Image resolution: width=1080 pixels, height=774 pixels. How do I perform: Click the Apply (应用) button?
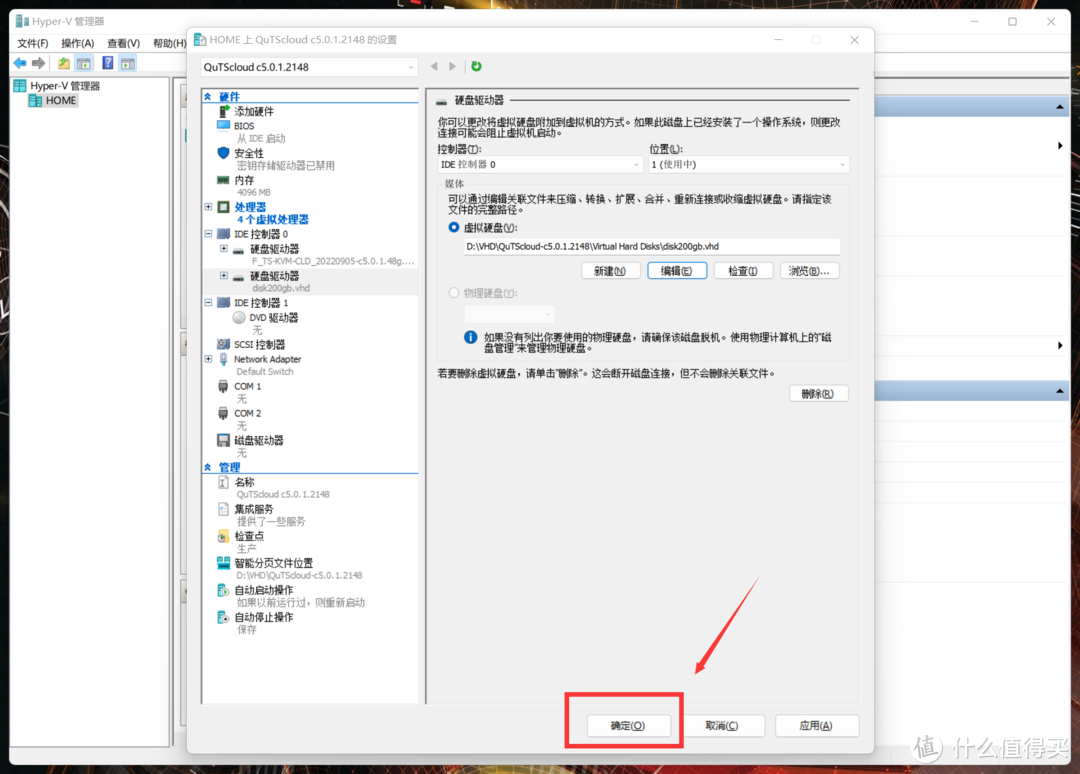point(816,726)
